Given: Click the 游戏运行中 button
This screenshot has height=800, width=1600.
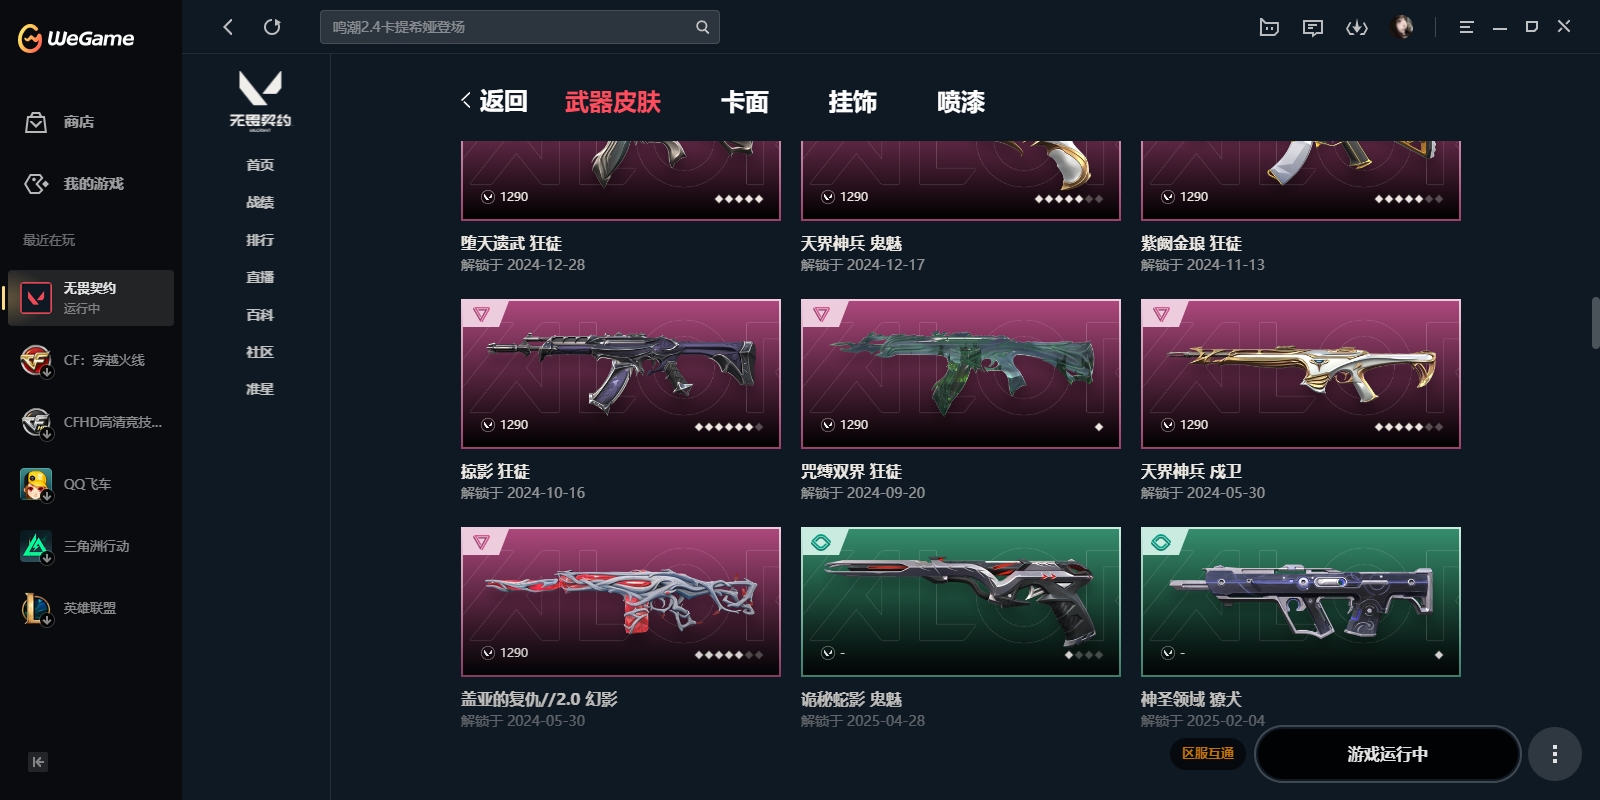Looking at the screenshot, I should pos(1388,754).
